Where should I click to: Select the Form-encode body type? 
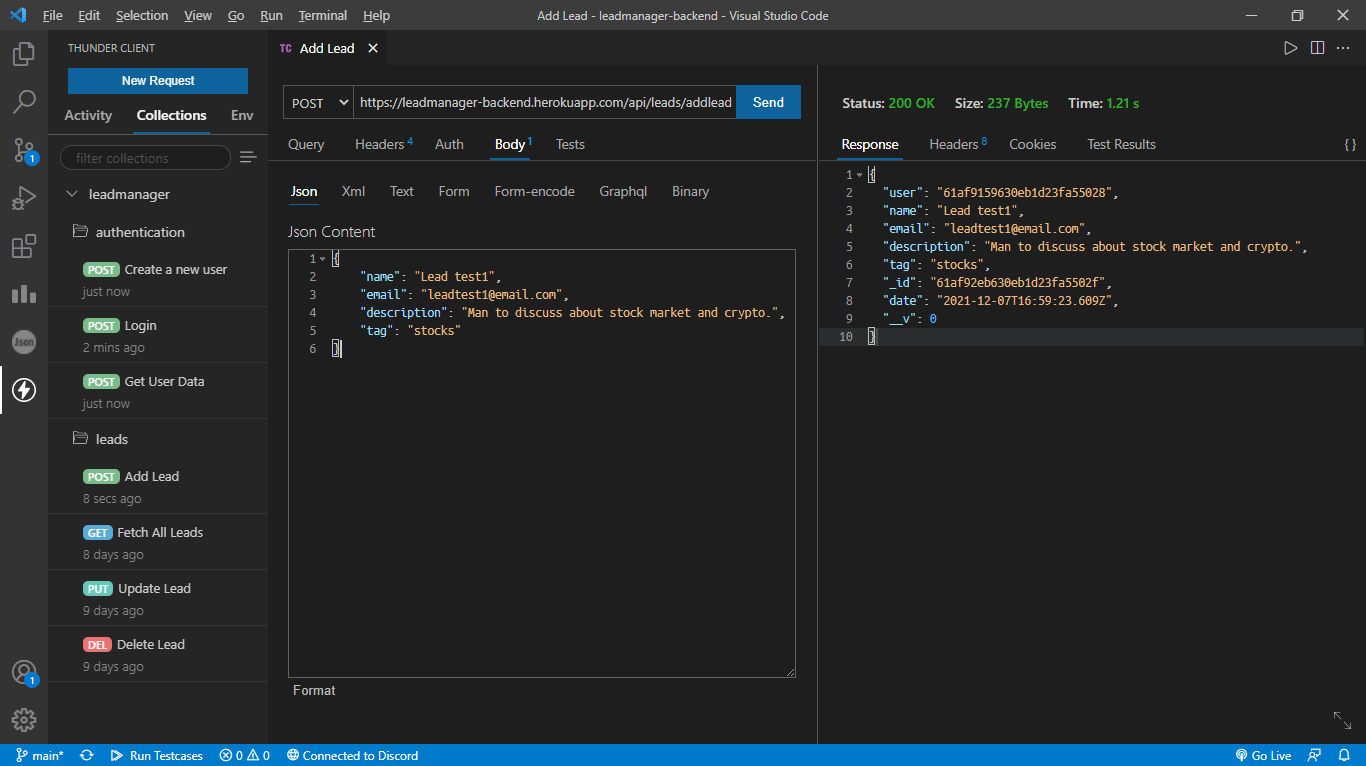click(534, 191)
